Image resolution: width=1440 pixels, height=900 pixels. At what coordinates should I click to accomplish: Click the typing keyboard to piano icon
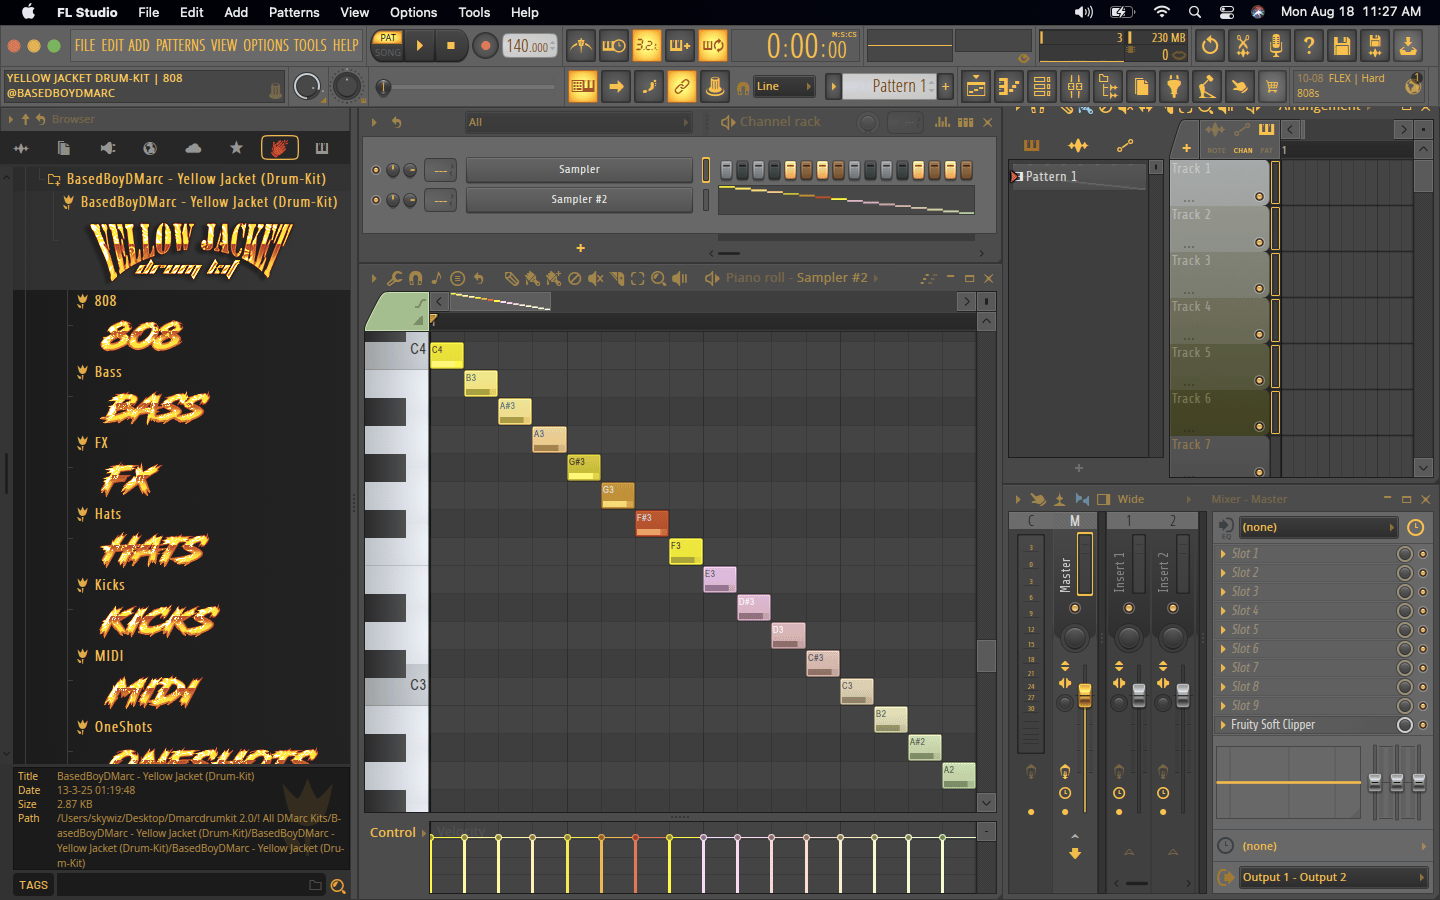click(x=583, y=87)
